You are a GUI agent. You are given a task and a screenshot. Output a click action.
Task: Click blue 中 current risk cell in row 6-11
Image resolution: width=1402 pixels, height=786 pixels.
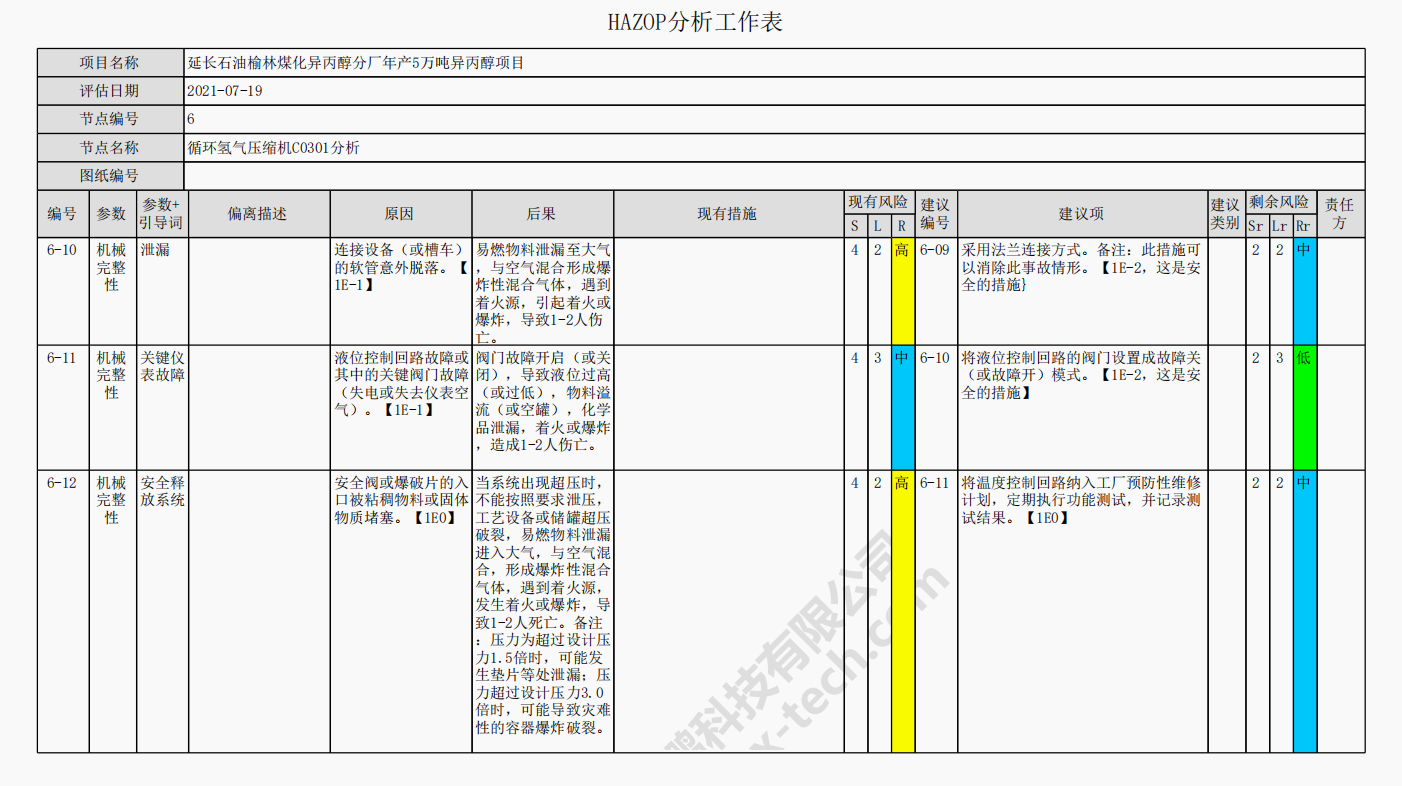[x=903, y=407]
